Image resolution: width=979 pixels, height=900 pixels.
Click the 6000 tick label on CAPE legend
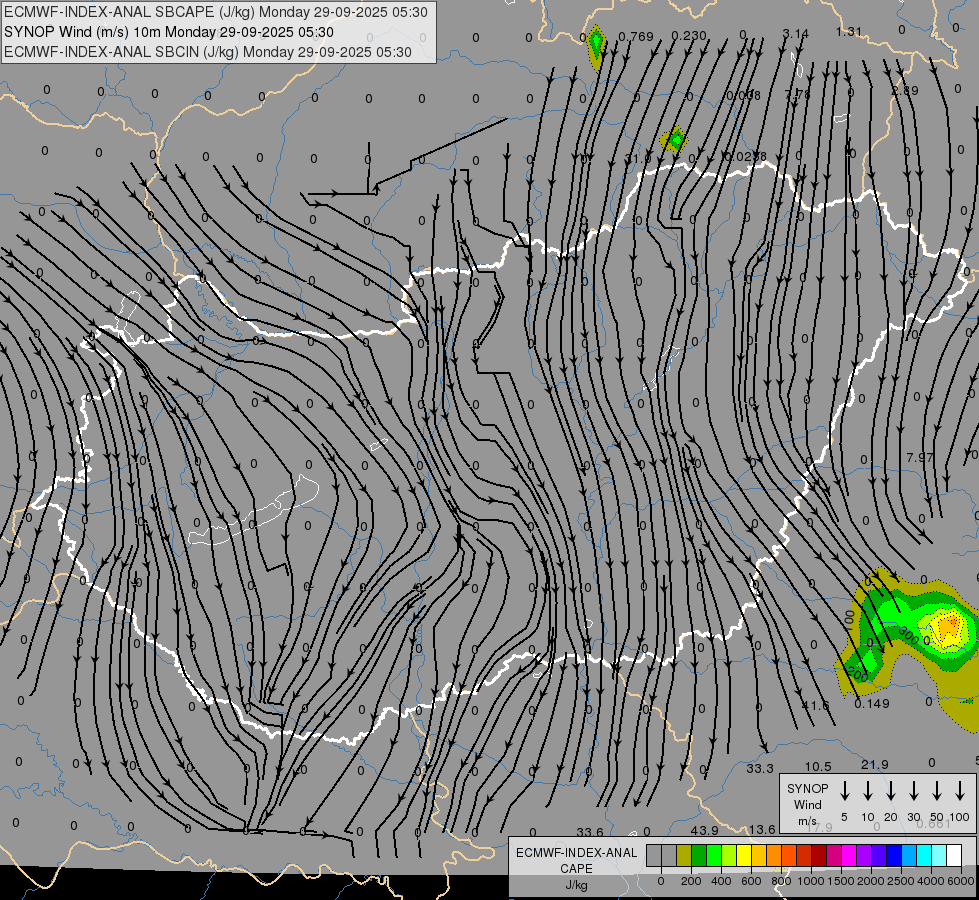961,881
